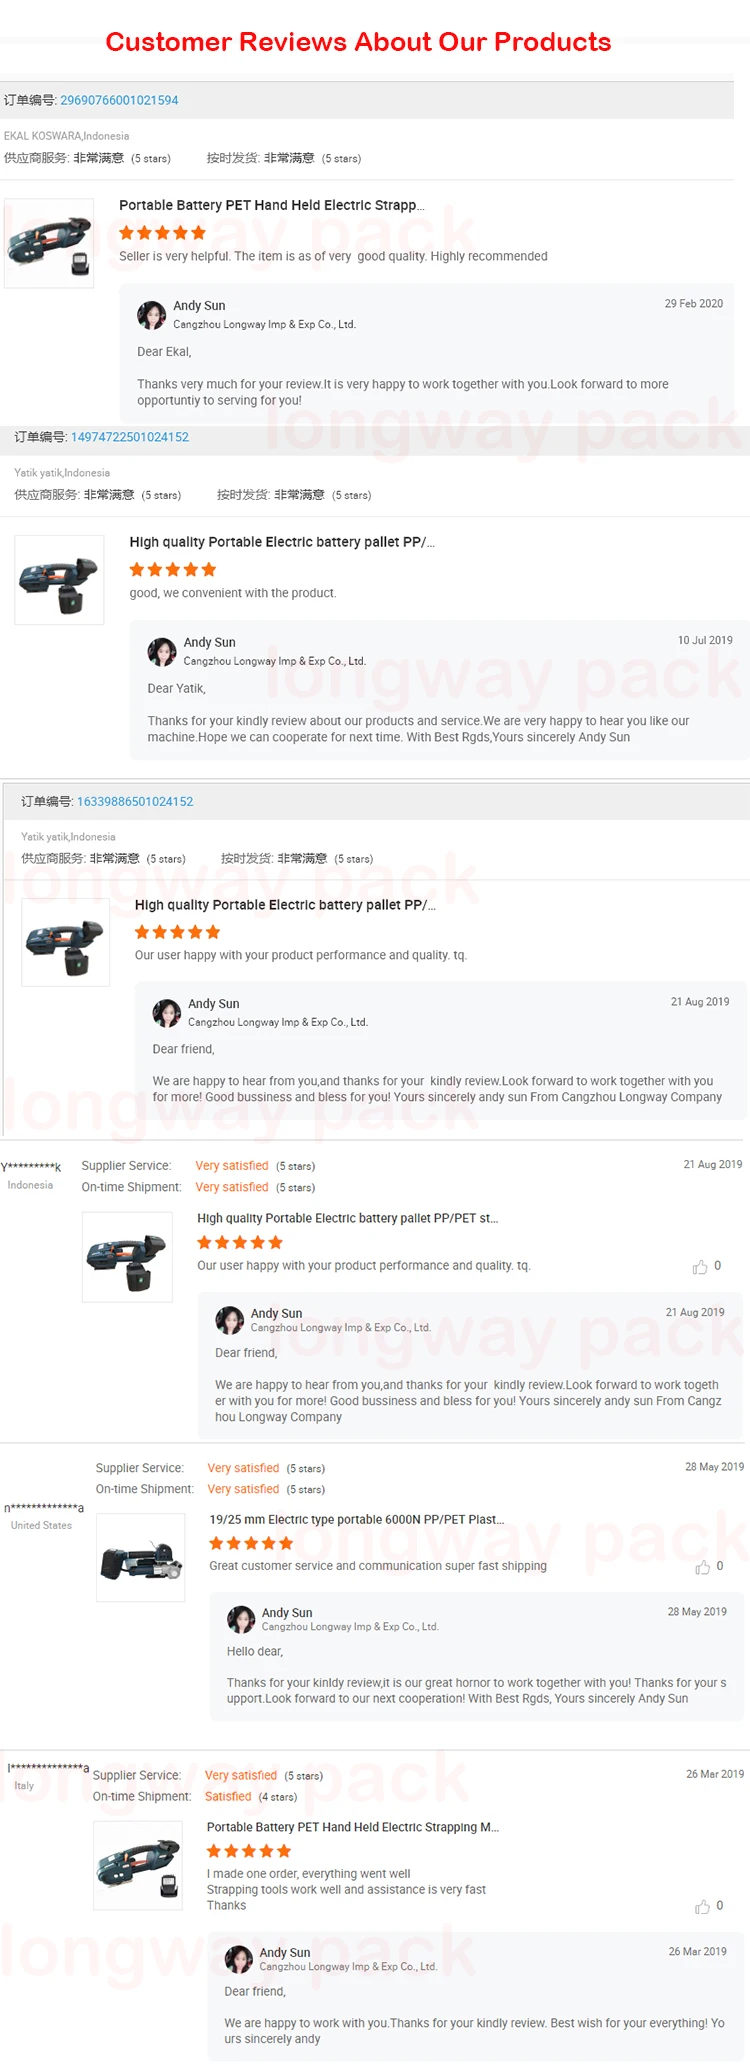This screenshot has width=750, height=2066.
Task: Click Andy Sun avatar on 29 Feb 2020 reply
Action: tap(152, 315)
